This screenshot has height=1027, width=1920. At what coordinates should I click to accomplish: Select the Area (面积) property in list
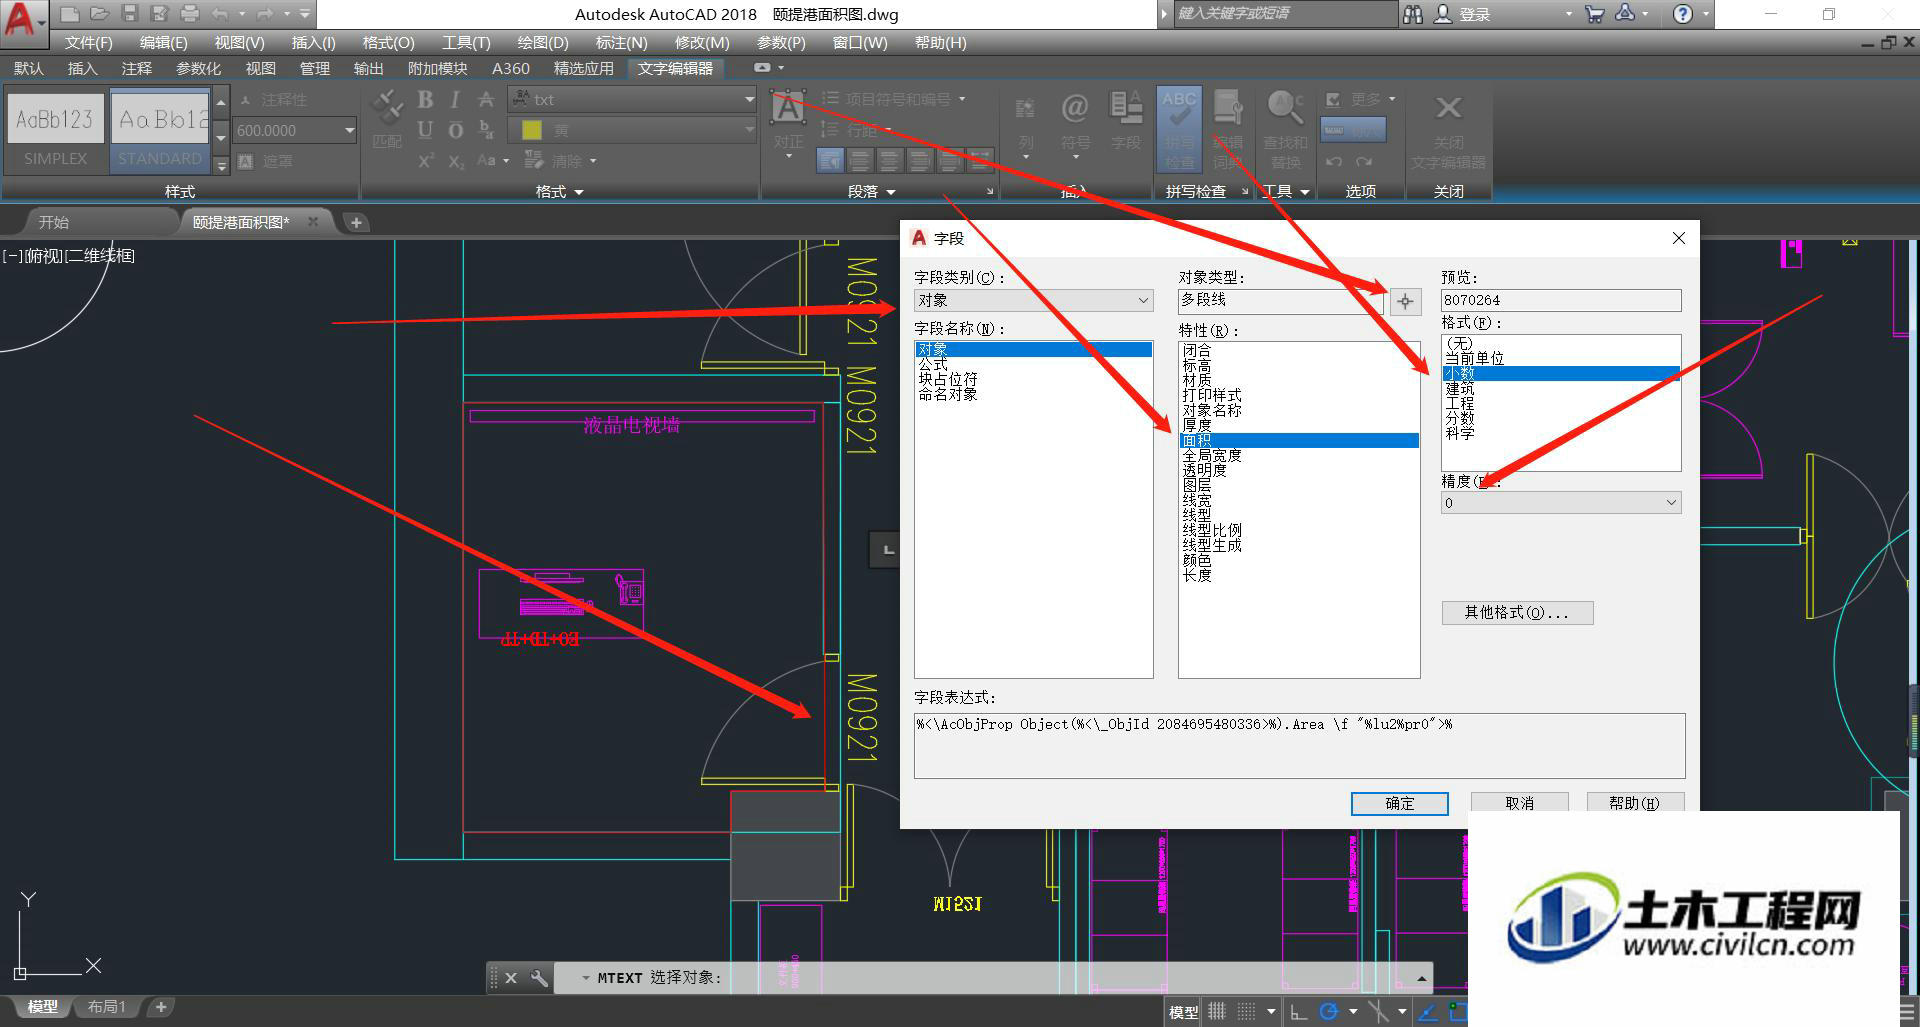1298,440
